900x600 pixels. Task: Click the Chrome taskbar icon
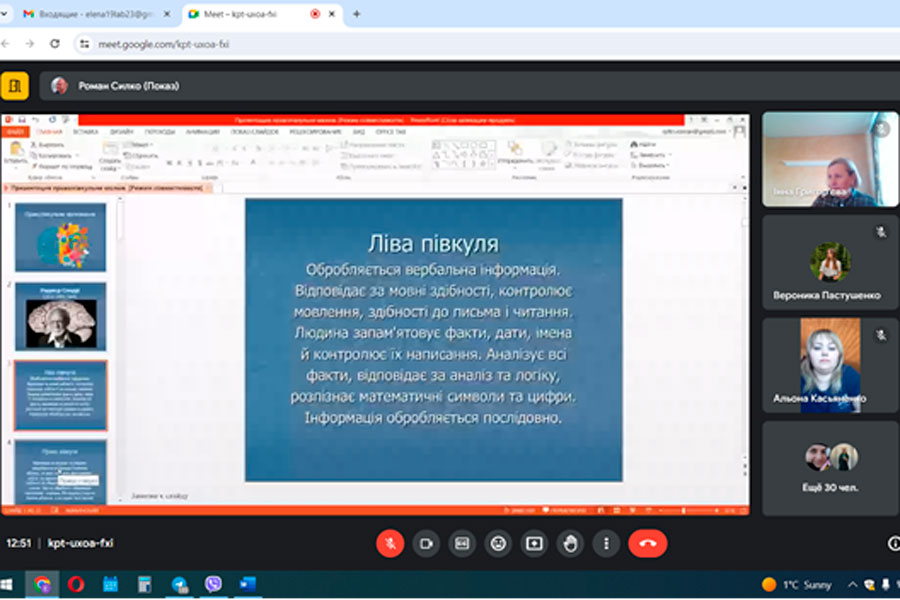pos(42,584)
